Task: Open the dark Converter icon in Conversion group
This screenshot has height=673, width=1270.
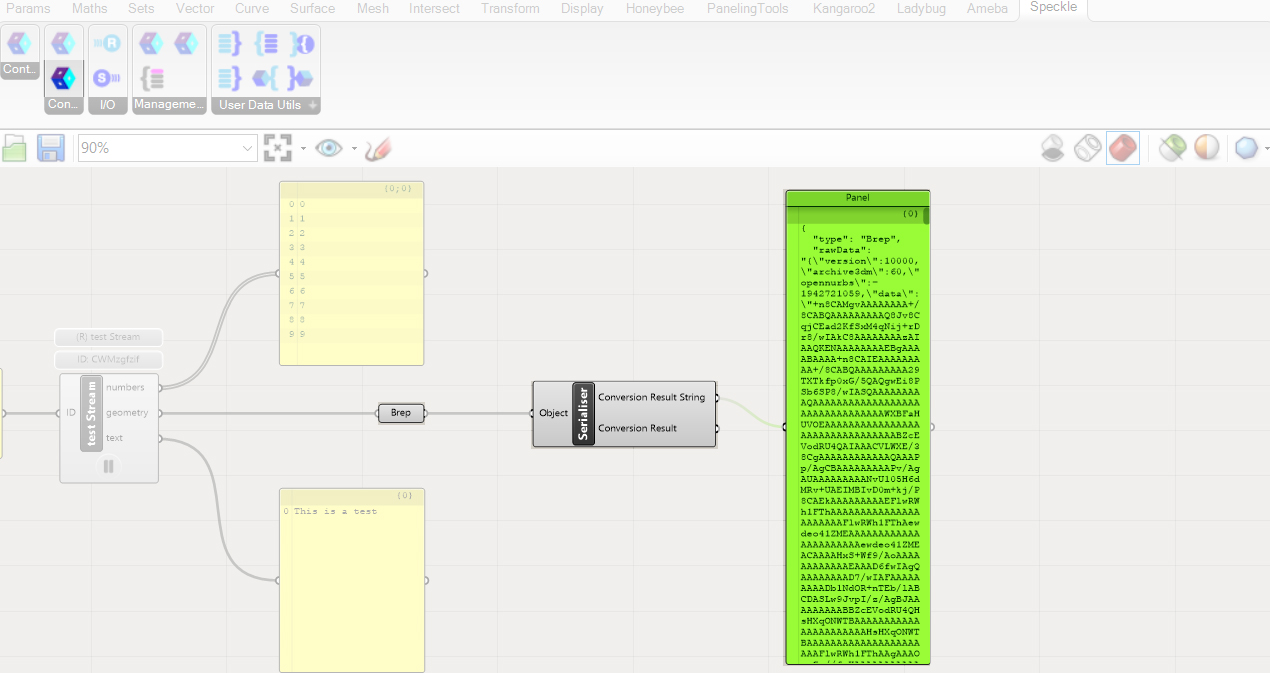Action: 63,78
